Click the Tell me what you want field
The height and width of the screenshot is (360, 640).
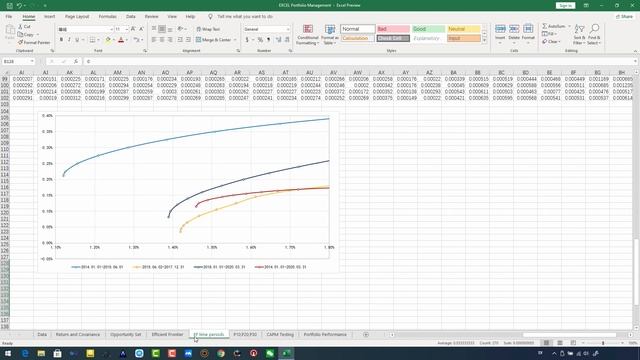[245, 17]
